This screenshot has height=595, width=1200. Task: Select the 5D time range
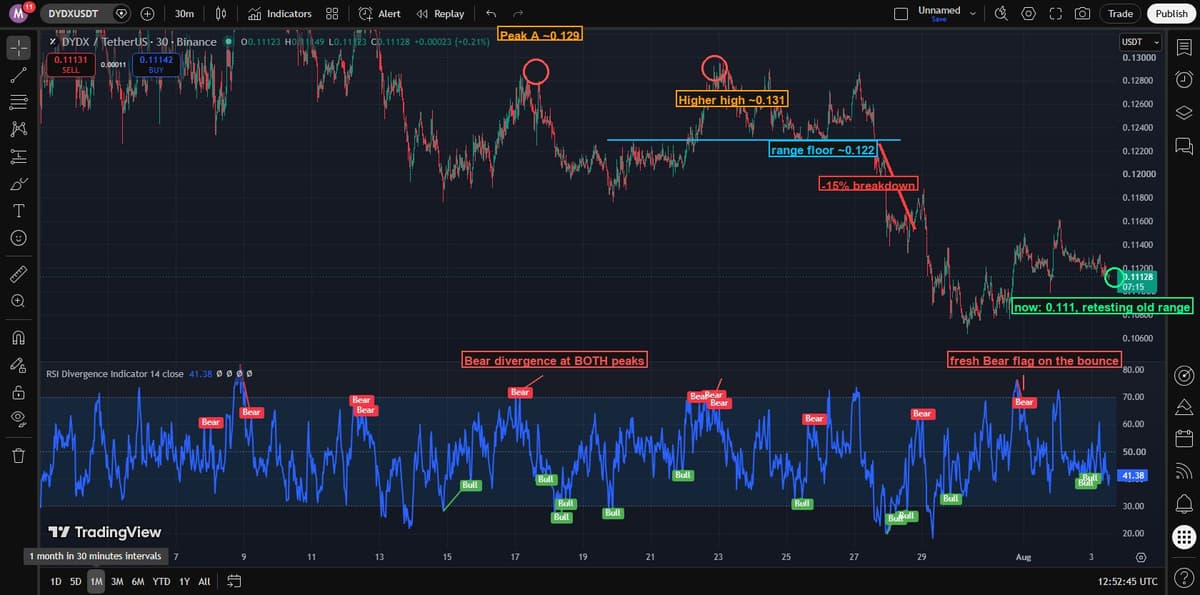tap(76, 581)
